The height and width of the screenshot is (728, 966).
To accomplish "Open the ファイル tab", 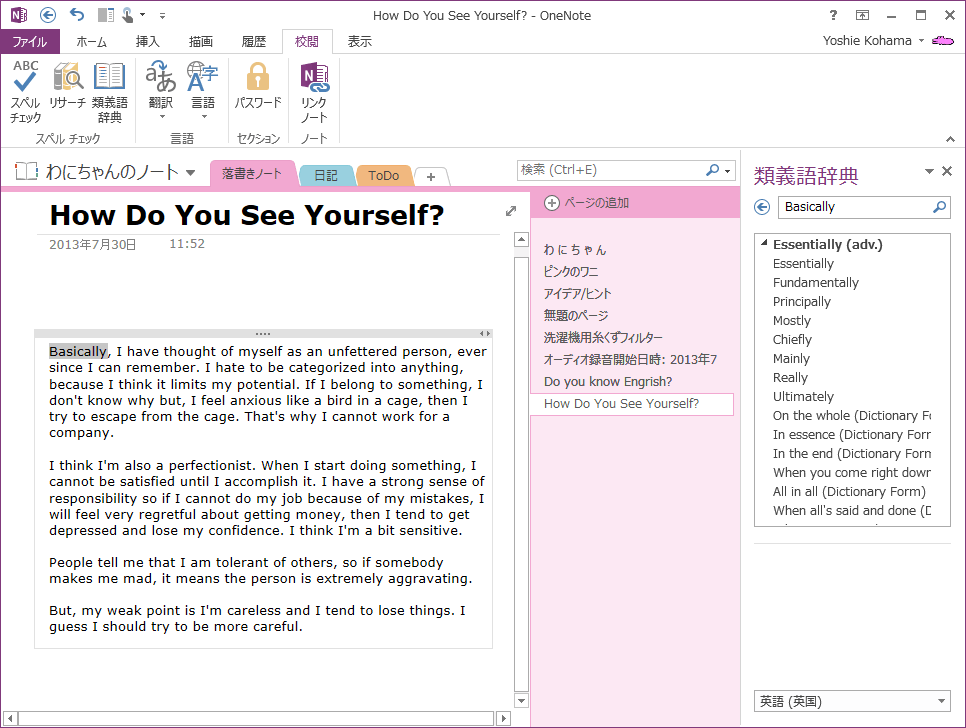I will point(30,41).
